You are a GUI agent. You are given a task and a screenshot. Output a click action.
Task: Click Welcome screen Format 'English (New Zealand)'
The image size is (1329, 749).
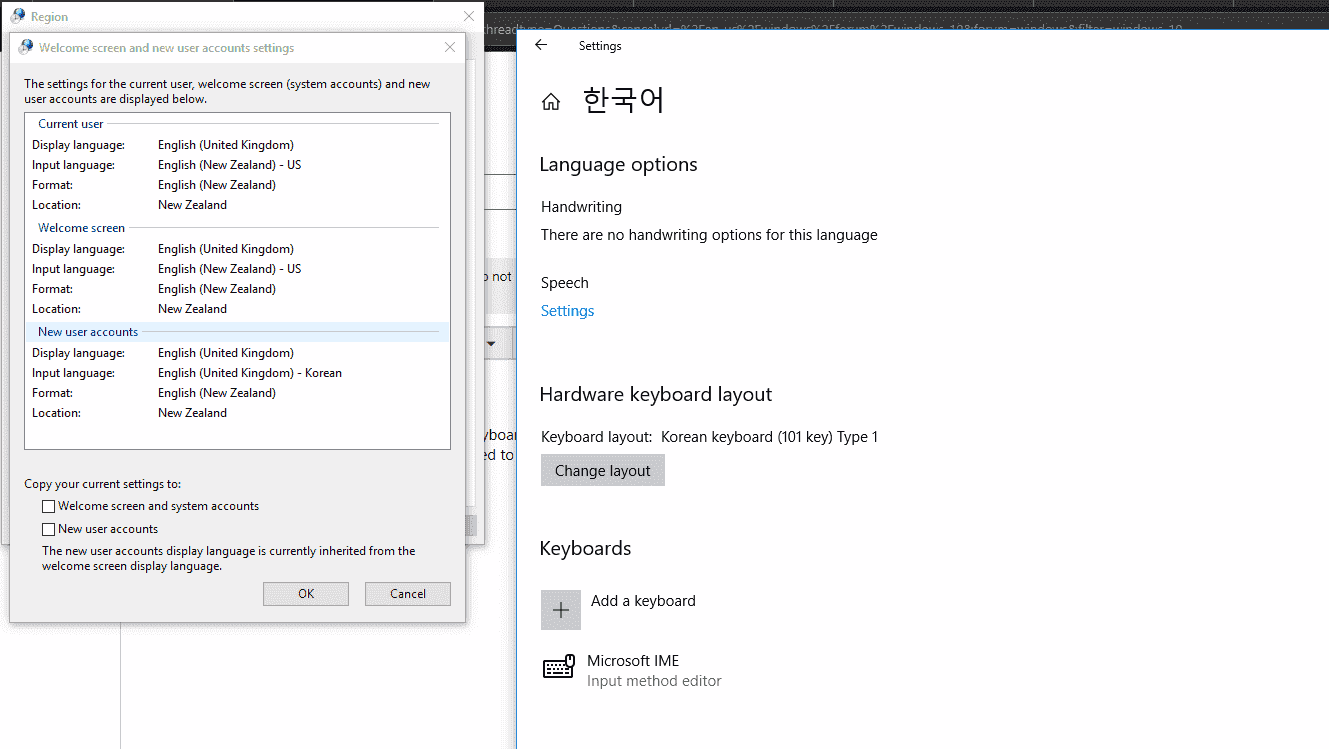pyautogui.click(x=217, y=289)
